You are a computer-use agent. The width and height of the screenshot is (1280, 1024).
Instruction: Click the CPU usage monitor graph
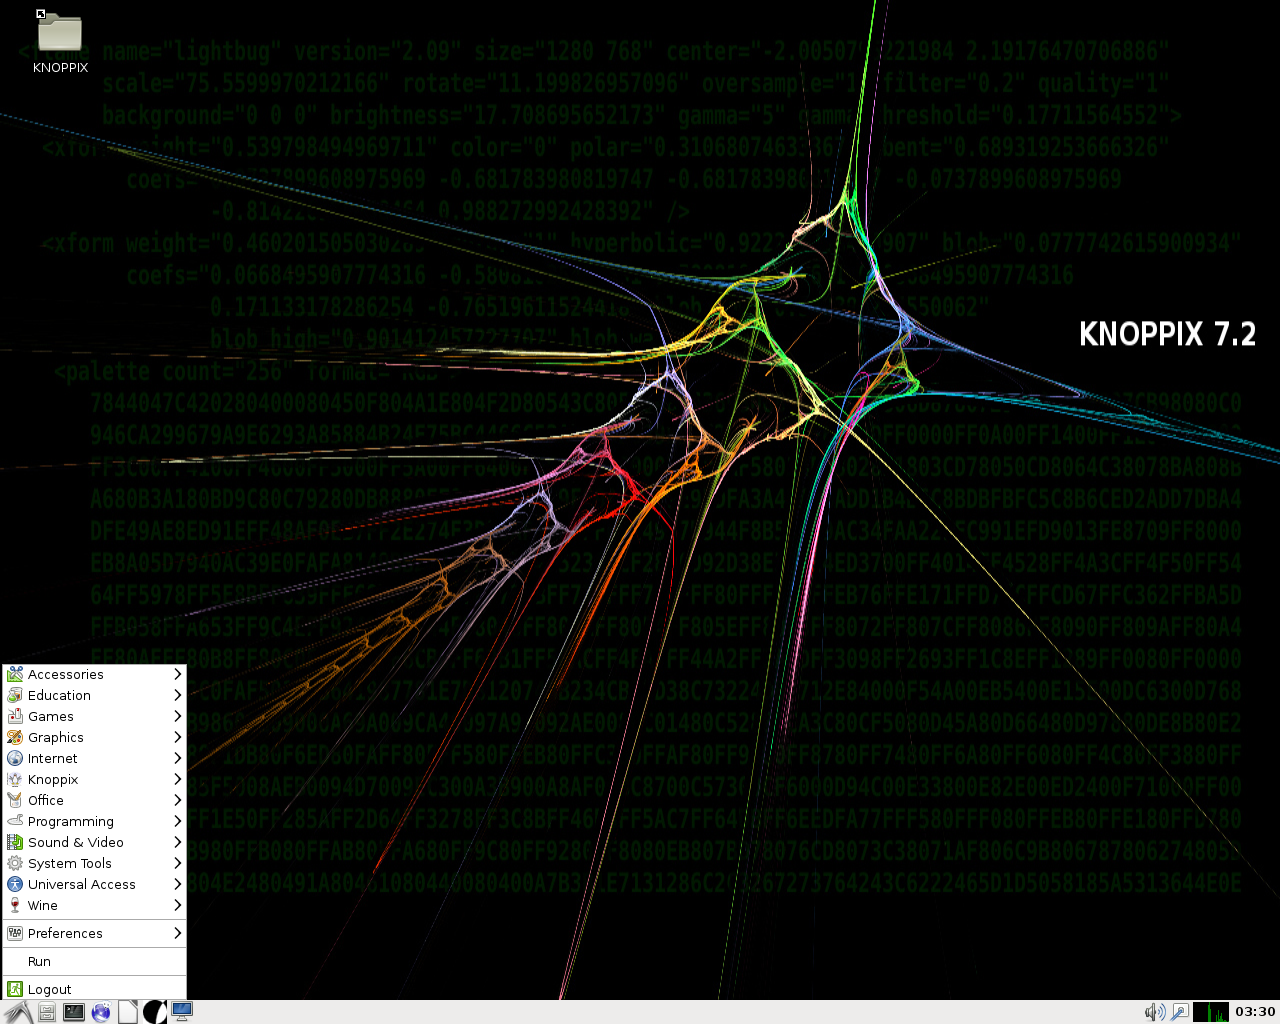click(1211, 1012)
